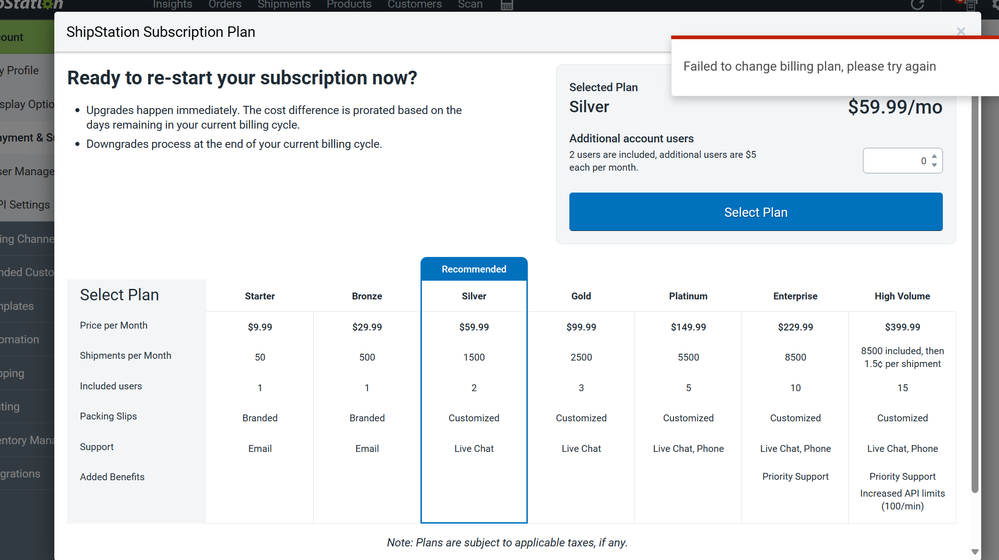
Task: Go to Shipments in top navigation
Action: click(284, 5)
